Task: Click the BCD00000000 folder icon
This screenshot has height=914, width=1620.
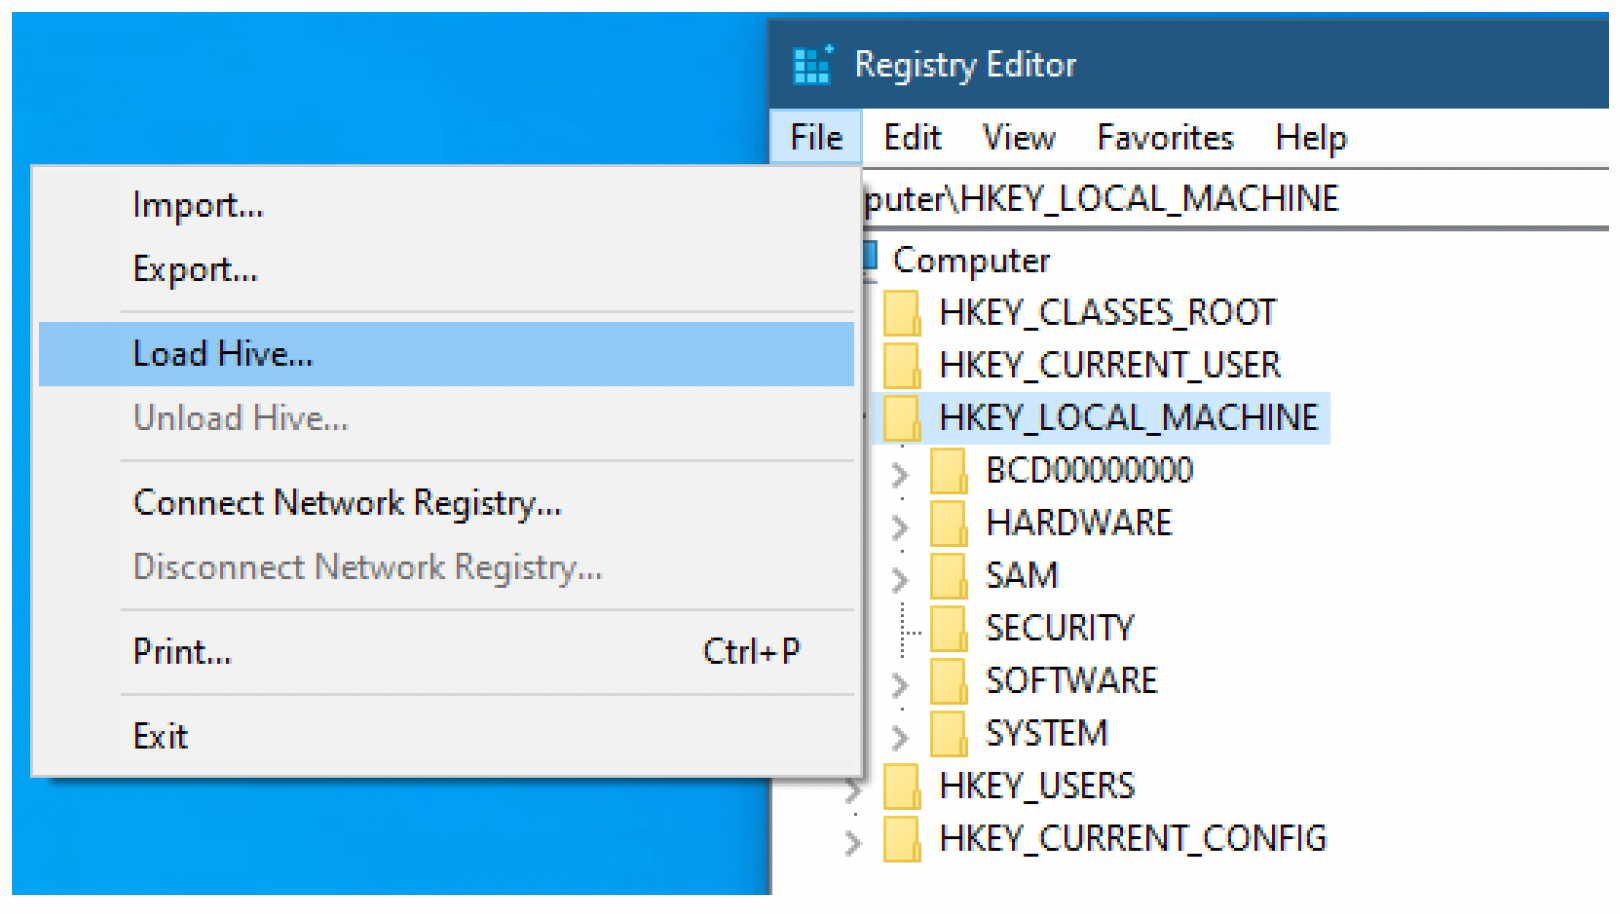Action: [948, 471]
